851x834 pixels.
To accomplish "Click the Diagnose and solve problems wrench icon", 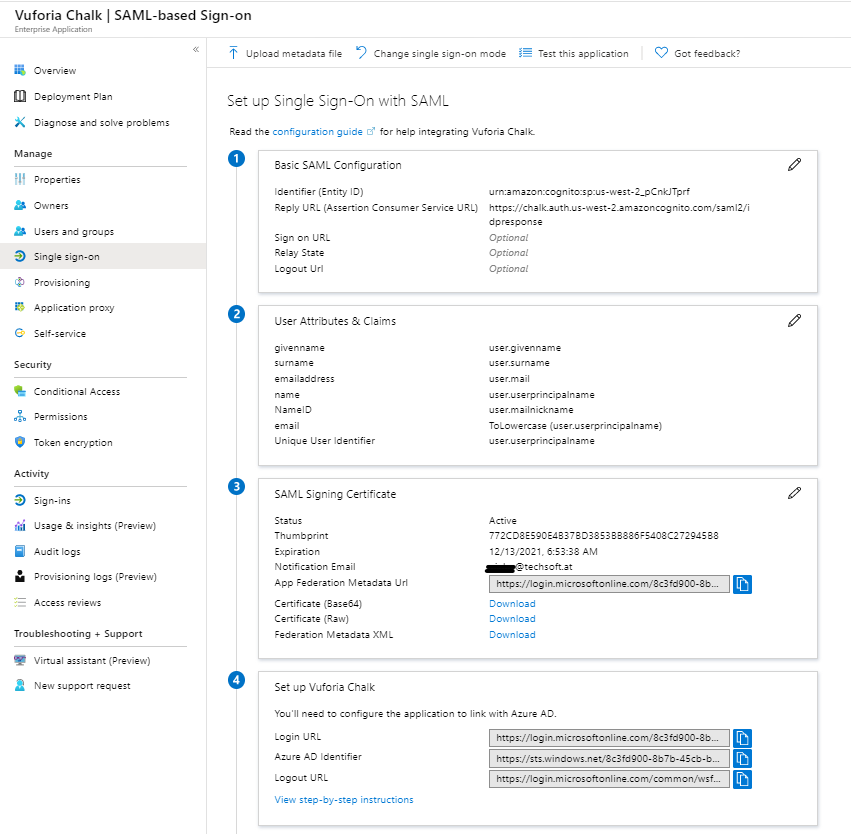I will coord(20,122).
